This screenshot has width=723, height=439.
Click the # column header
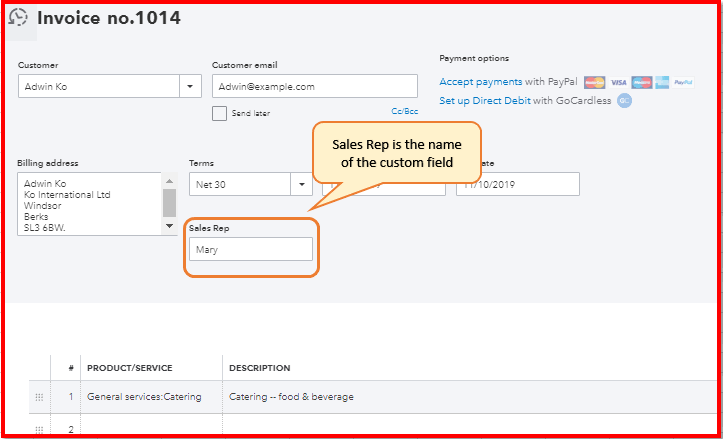(71, 368)
